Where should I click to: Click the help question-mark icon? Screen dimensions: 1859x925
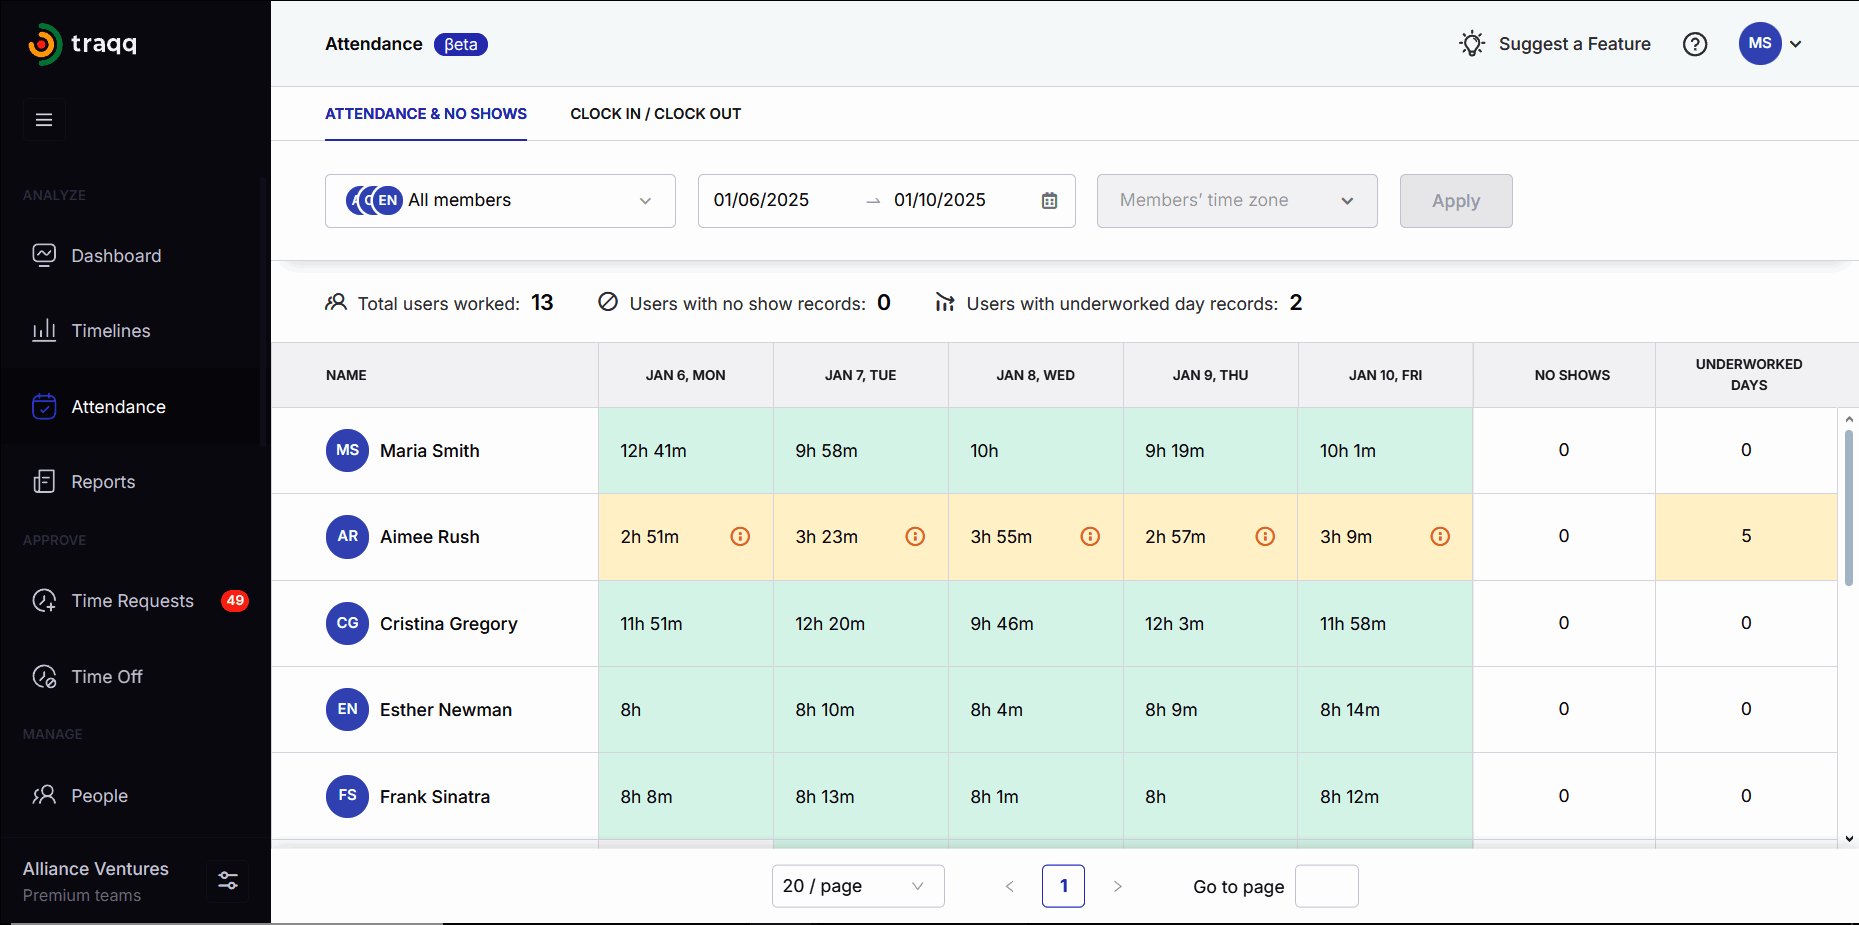click(x=1695, y=44)
